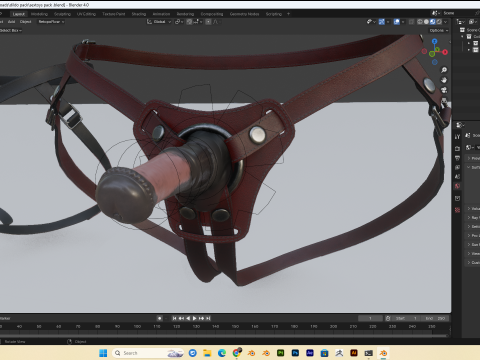
Task: Click the red X axis on navigation gizmo
Action: pyautogui.click(x=445, y=52)
